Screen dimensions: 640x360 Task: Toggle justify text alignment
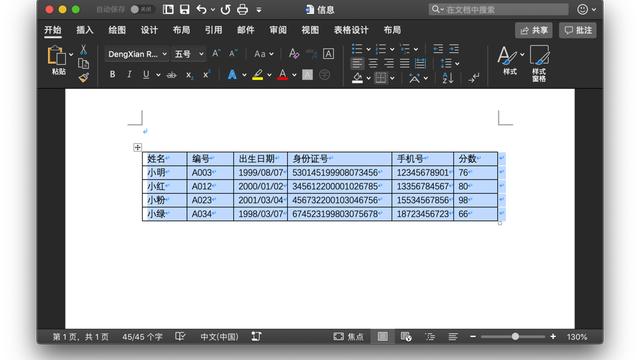point(404,63)
